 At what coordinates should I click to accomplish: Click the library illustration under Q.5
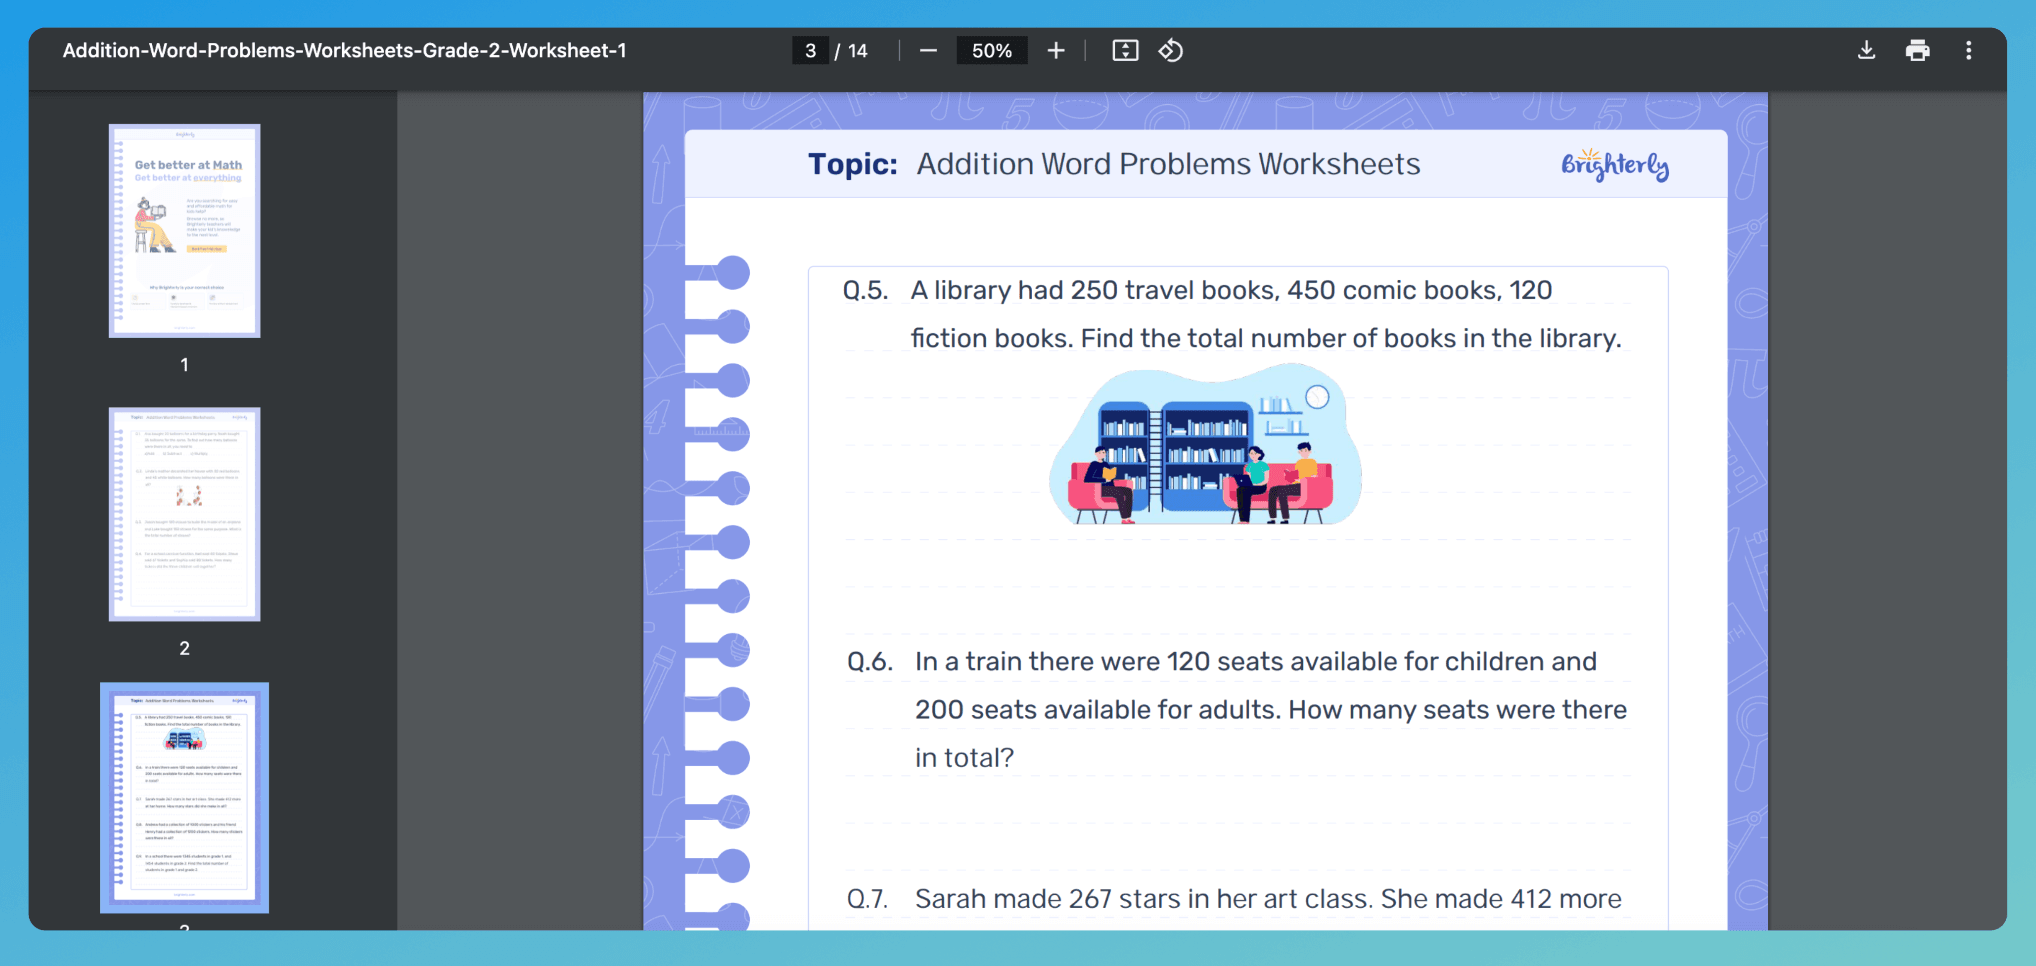tap(1206, 447)
